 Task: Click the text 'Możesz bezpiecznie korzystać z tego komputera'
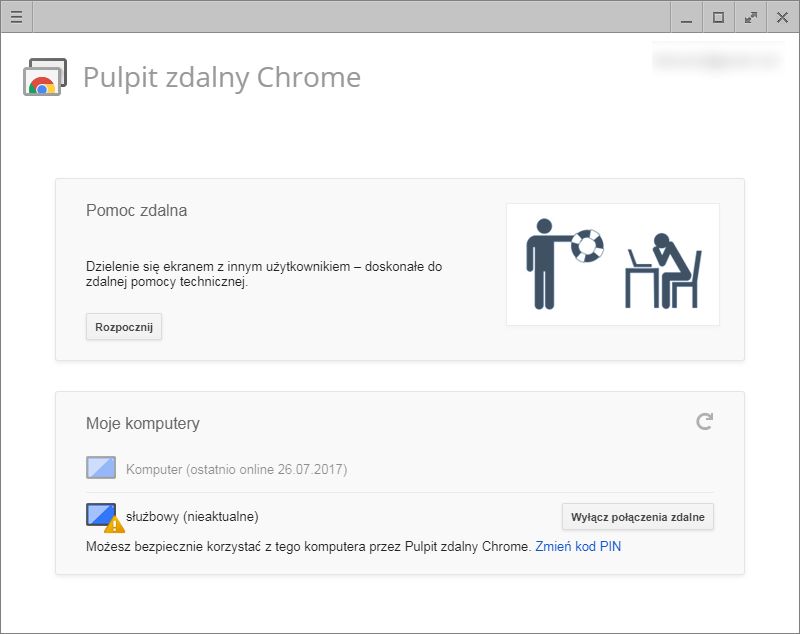coord(309,547)
